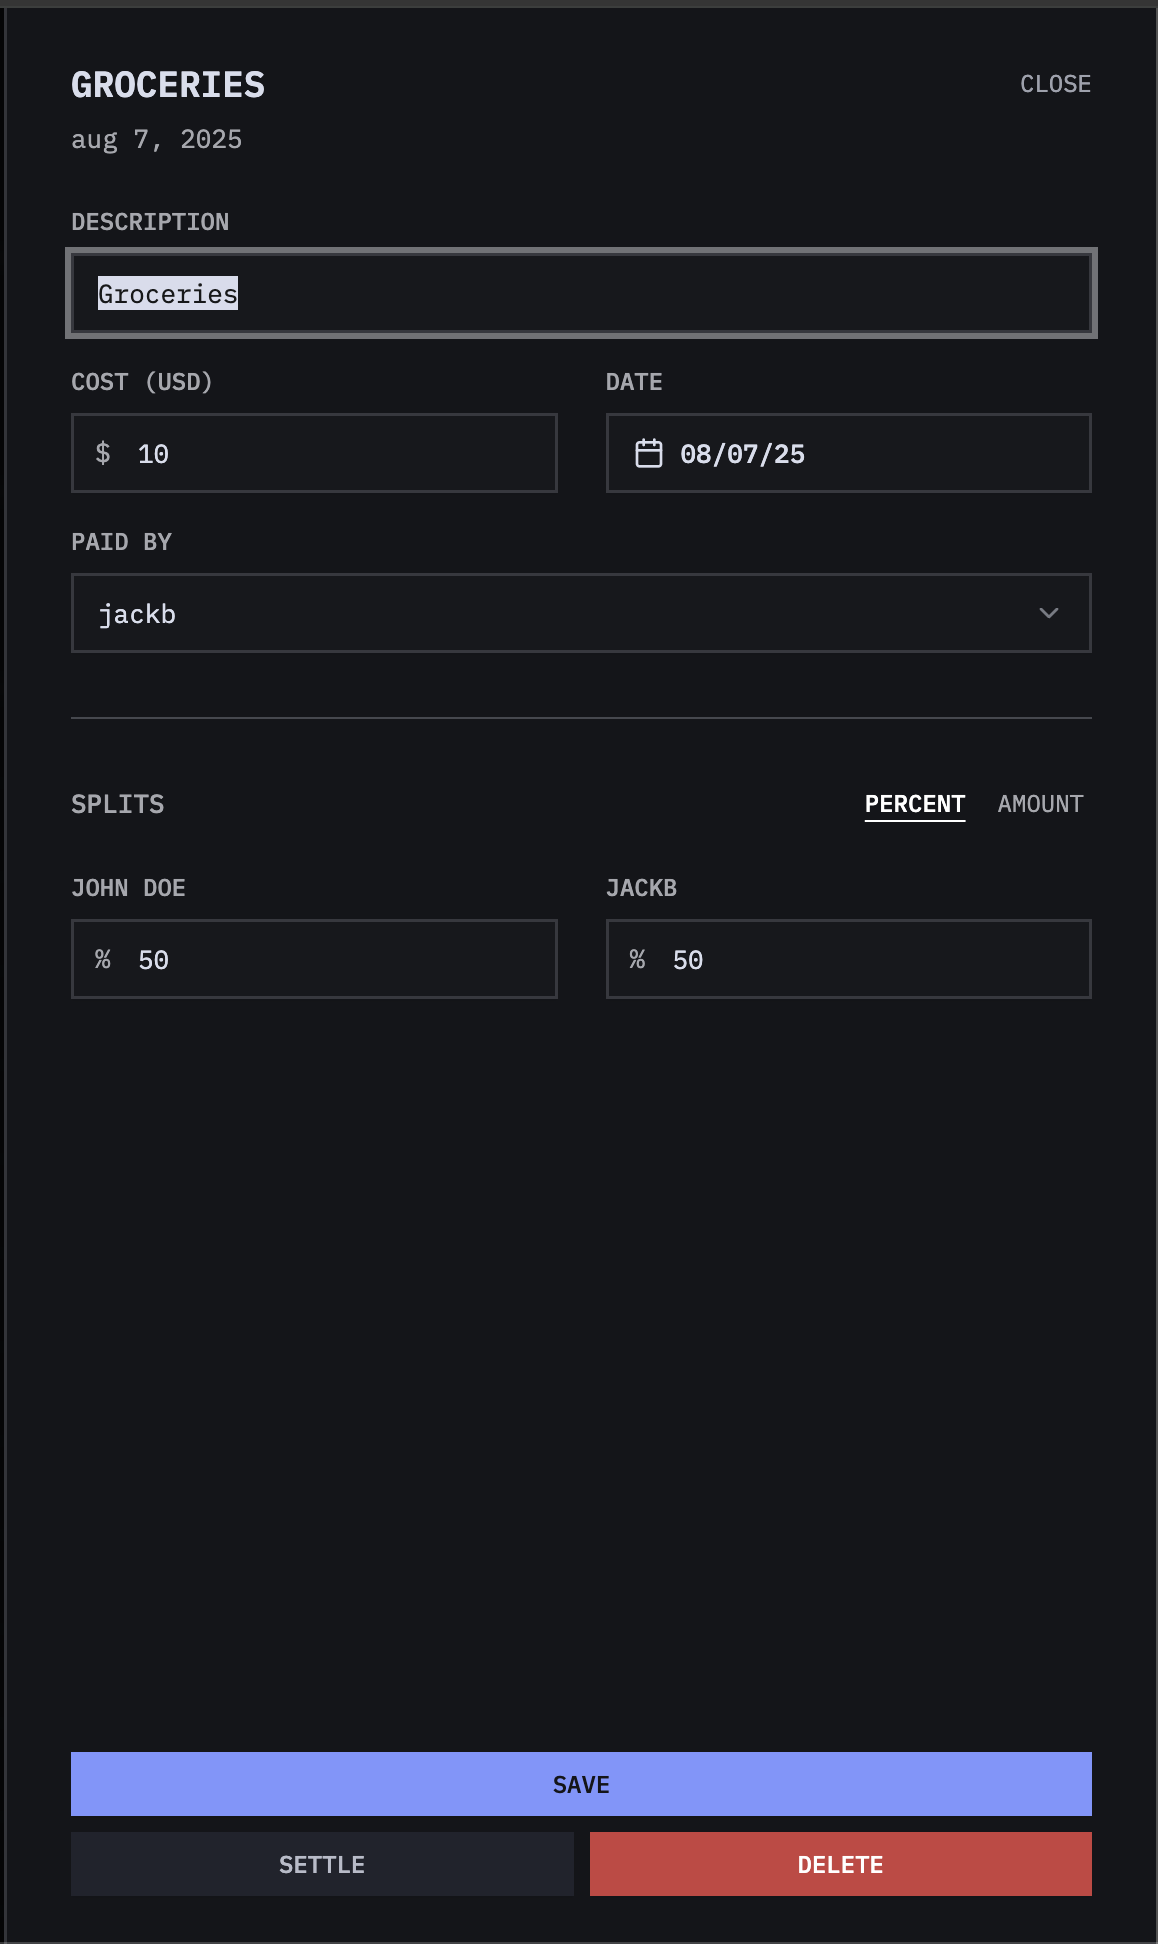The image size is (1158, 1944).
Task: Click the aug 7, 2025 subtitle
Action: point(157,139)
